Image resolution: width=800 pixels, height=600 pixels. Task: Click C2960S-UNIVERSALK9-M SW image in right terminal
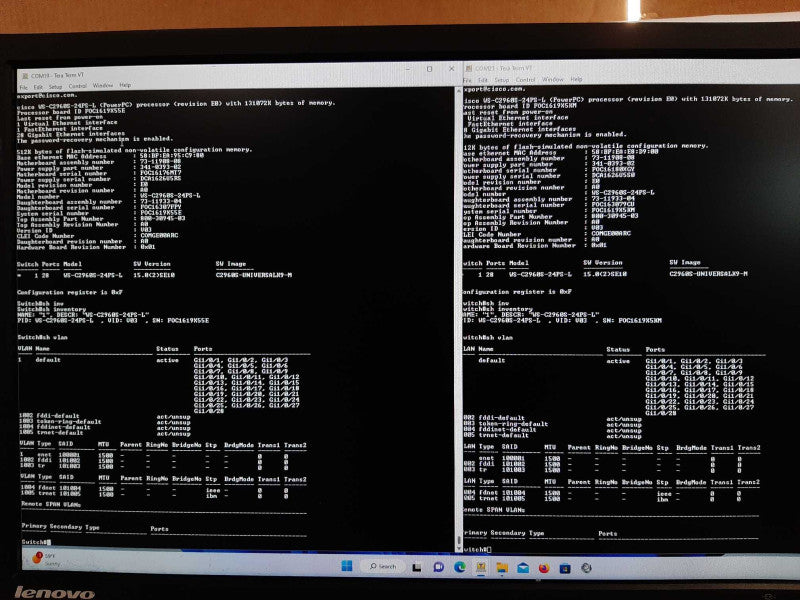pyautogui.click(x=709, y=274)
